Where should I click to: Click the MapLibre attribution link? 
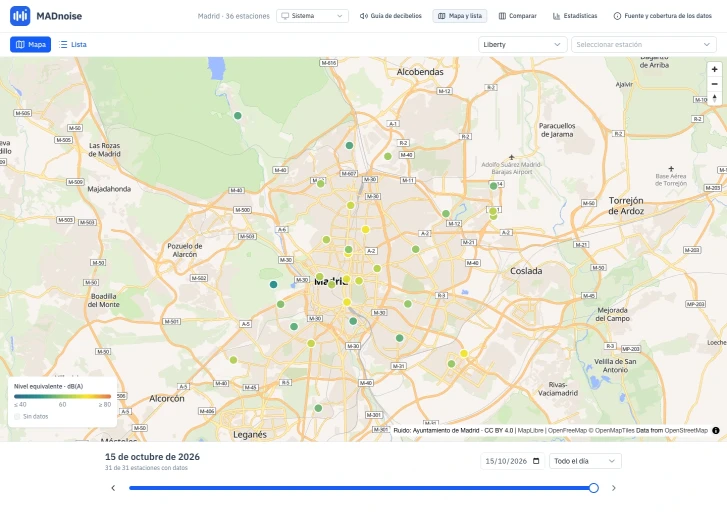click(x=530, y=430)
